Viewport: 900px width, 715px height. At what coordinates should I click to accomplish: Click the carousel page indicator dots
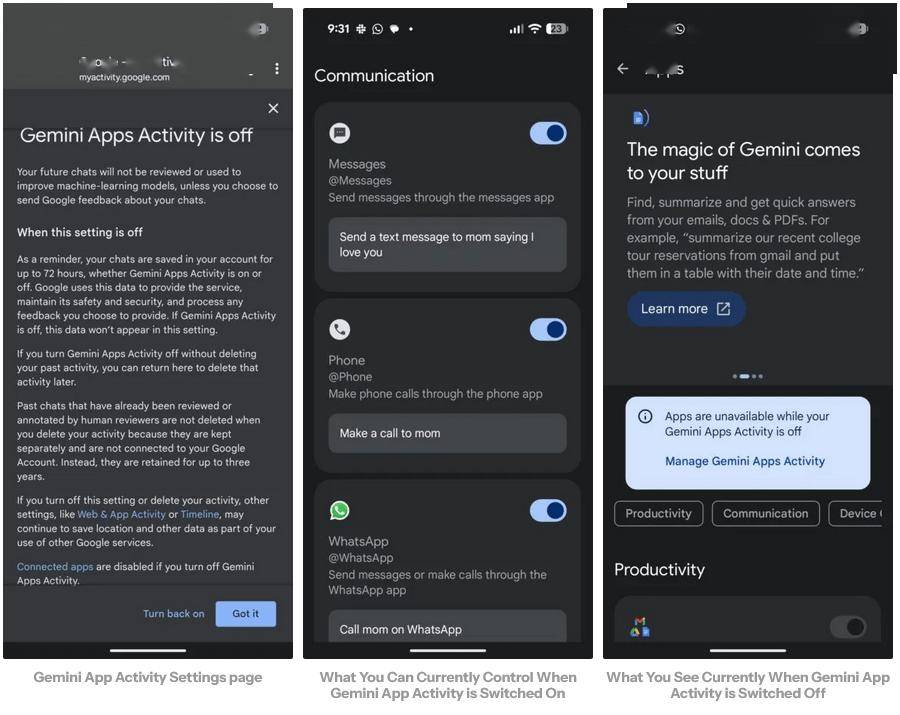(x=748, y=376)
